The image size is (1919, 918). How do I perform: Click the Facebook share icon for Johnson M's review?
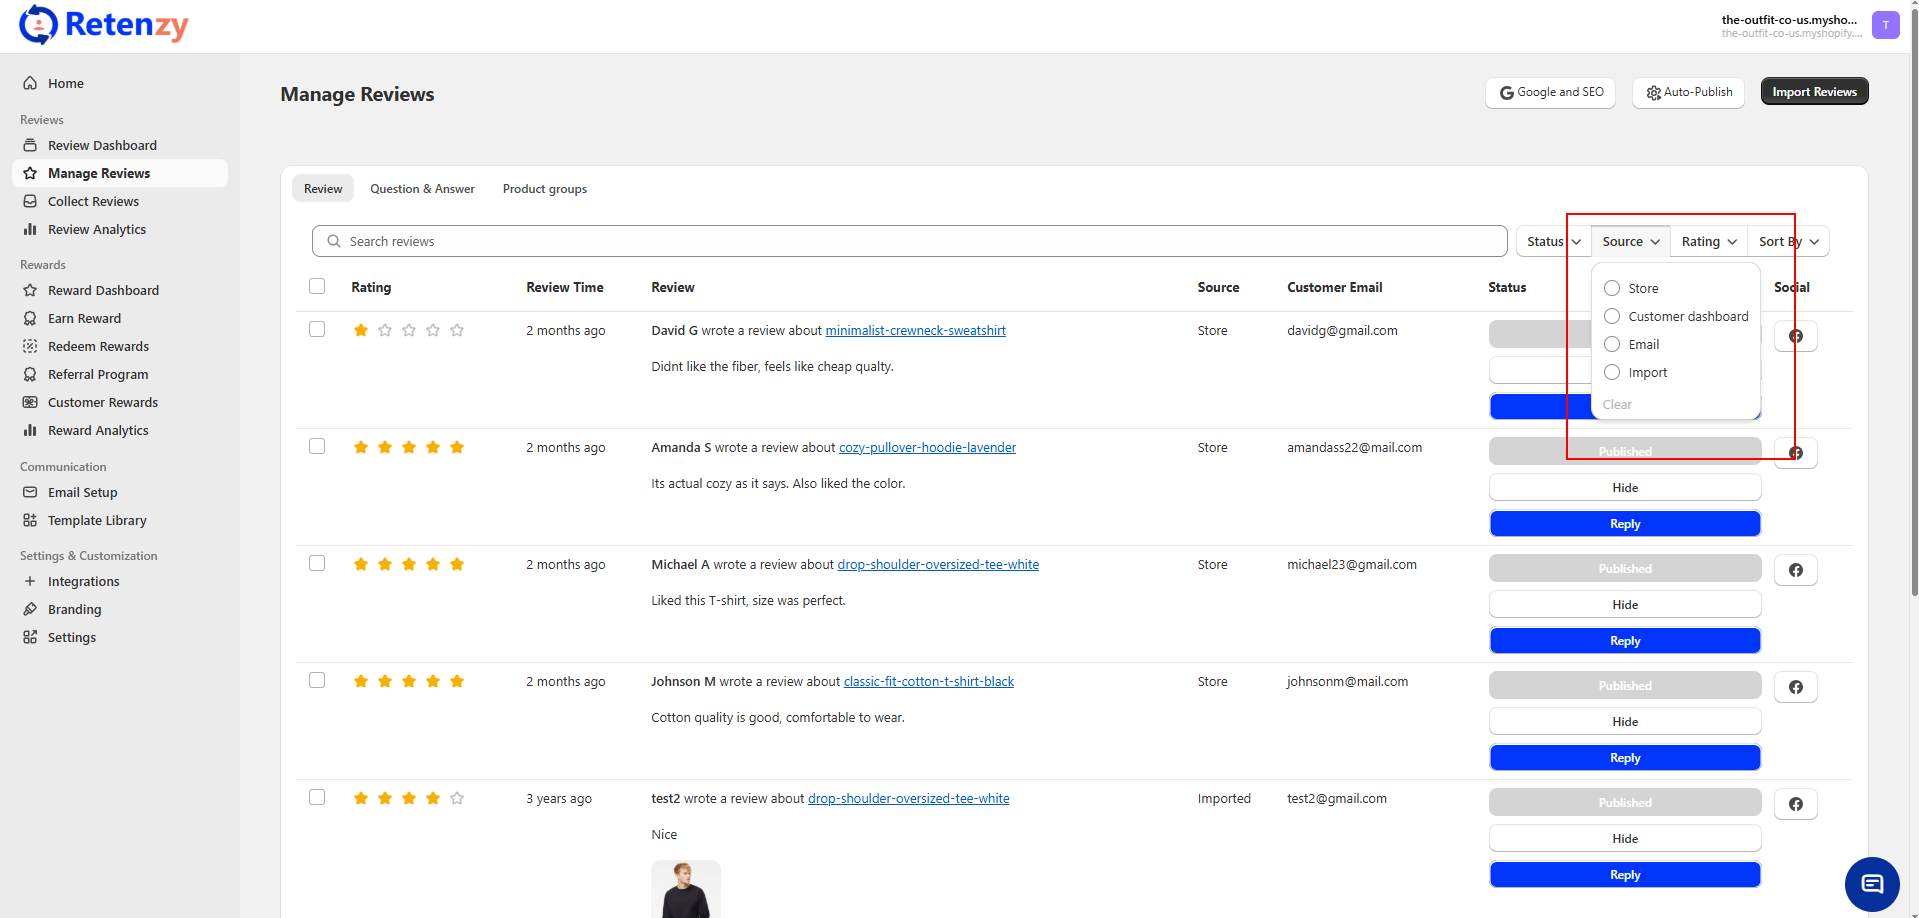tap(1795, 687)
